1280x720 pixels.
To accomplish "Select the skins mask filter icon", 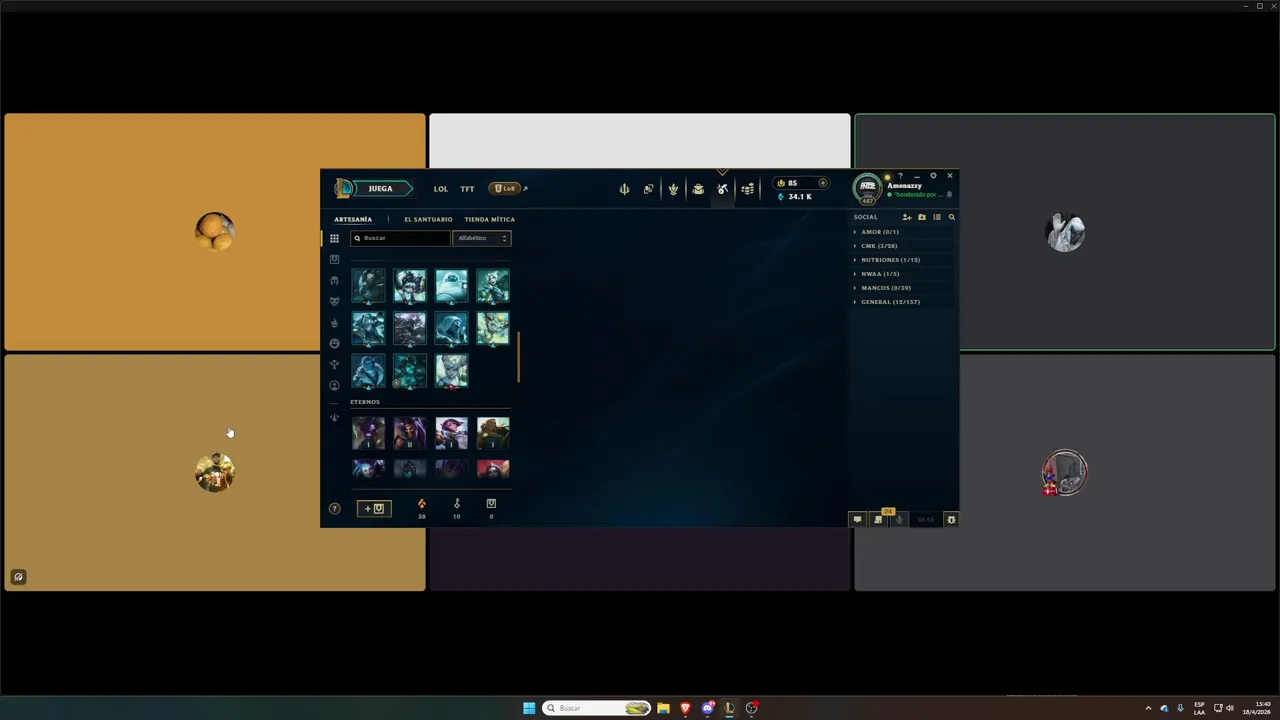I will [x=334, y=301].
